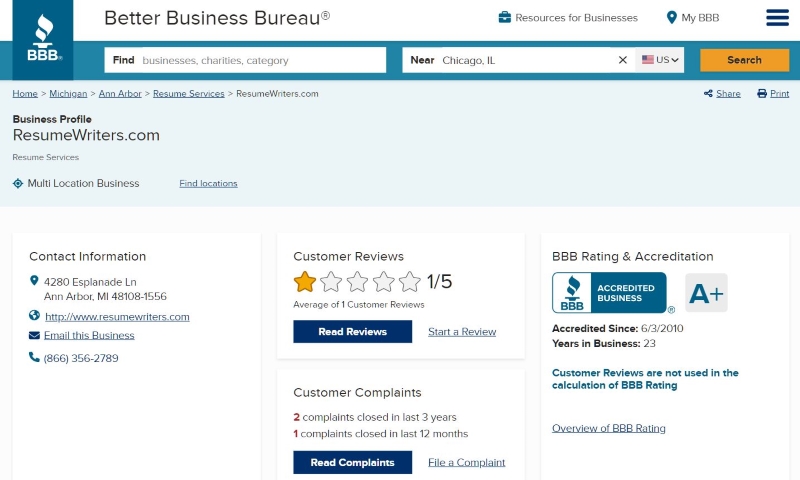Click 'Customer Reviews are not used' notice
The height and width of the screenshot is (480, 800).
[x=645, y=379]
